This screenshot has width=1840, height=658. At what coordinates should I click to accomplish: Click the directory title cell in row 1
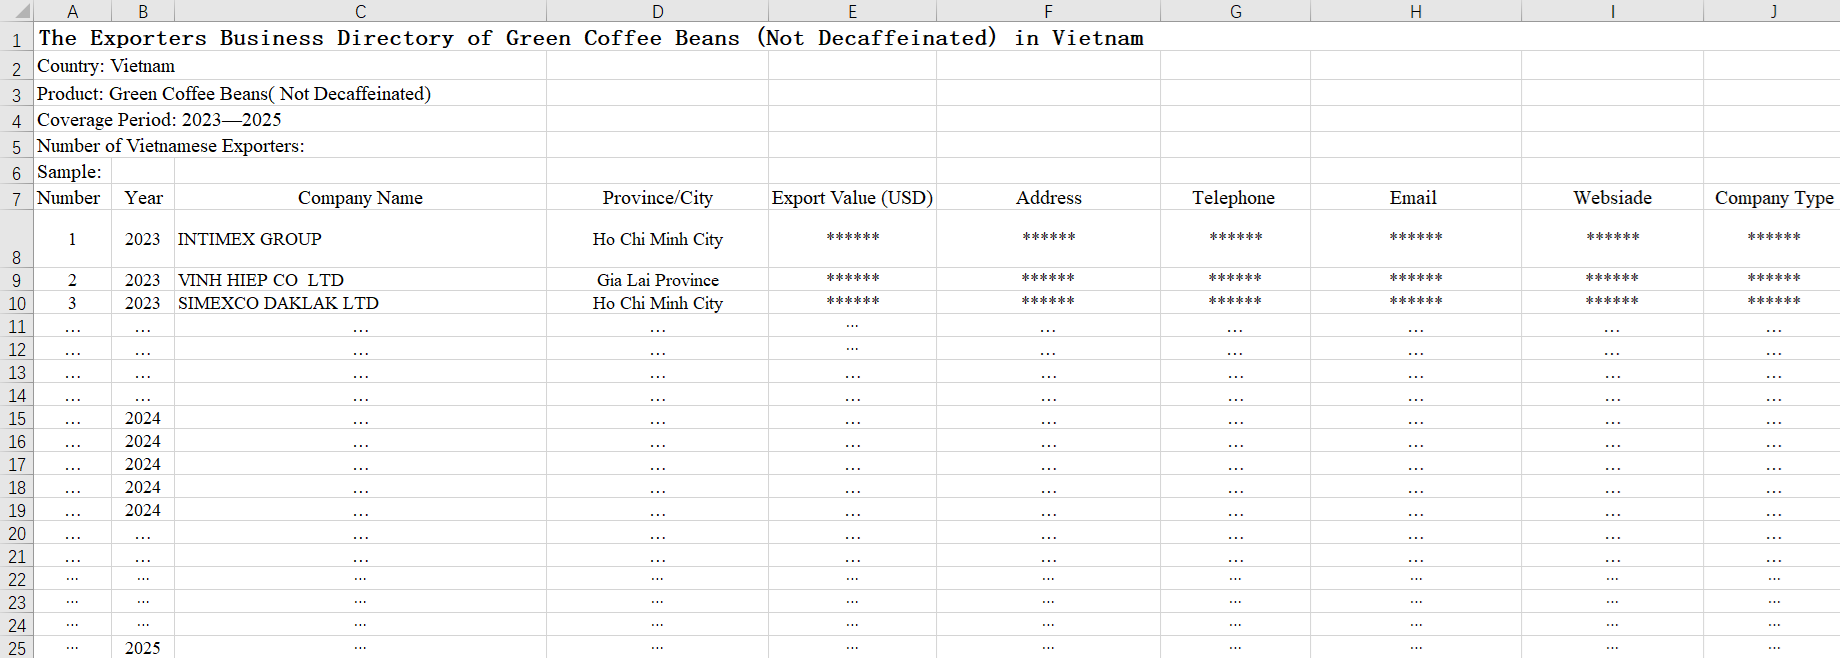590,38
